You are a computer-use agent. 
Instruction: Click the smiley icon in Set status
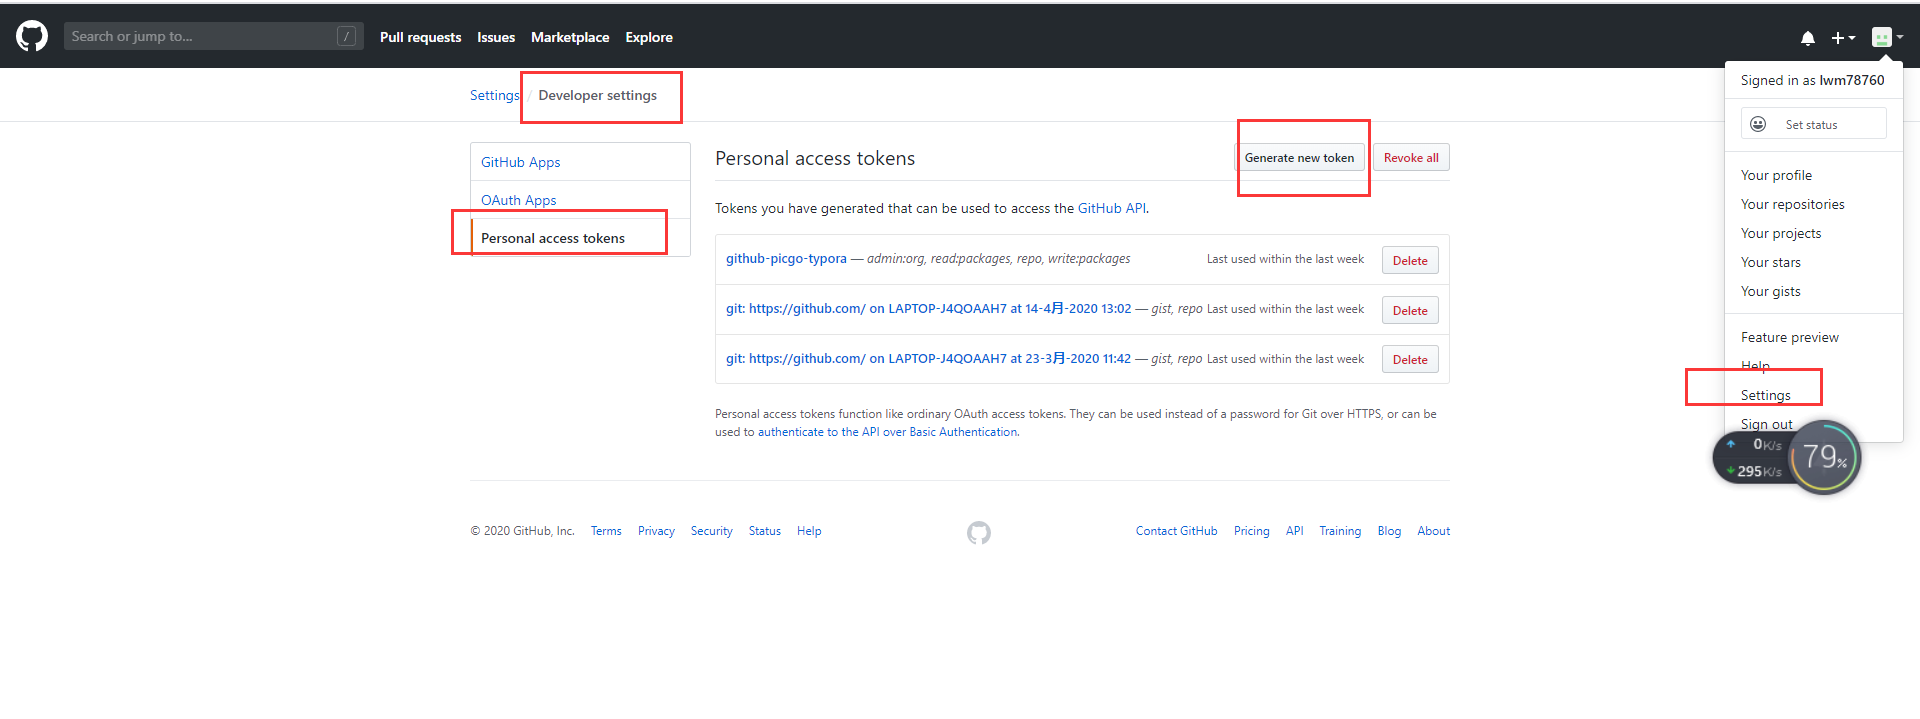click(x=1758, y=124)
